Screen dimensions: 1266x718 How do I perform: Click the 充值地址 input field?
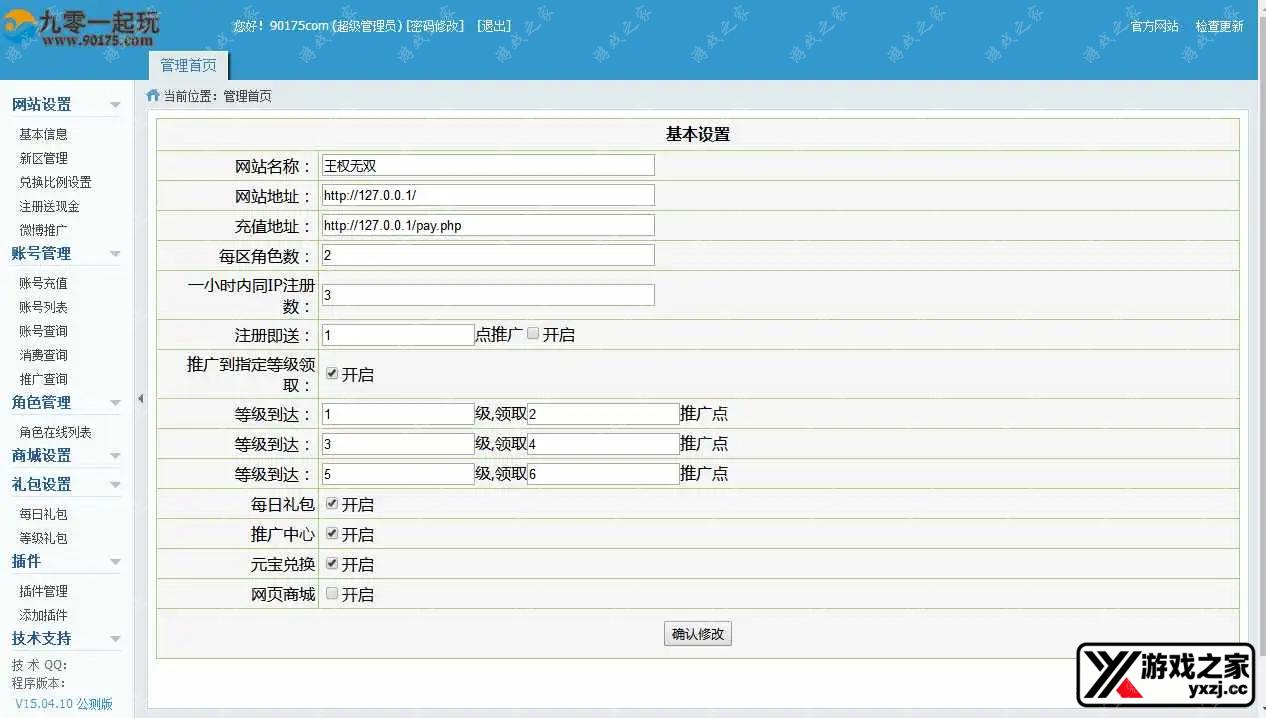(488, 225)
